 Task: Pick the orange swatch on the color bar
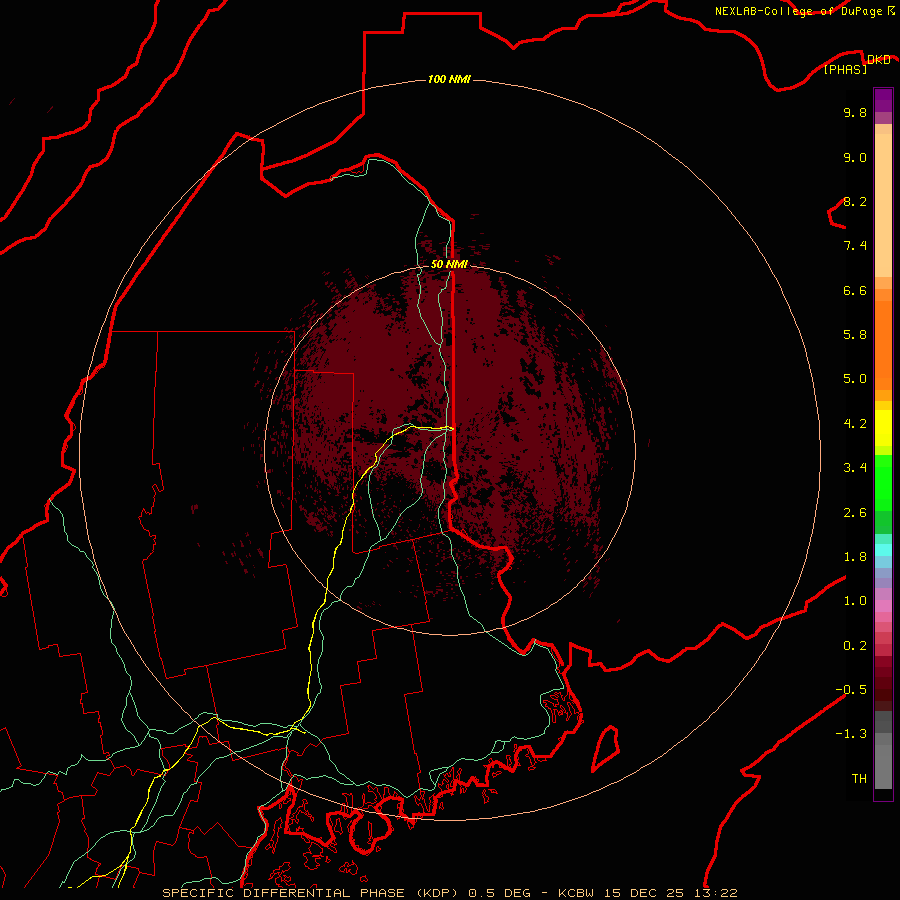[883, 346]
